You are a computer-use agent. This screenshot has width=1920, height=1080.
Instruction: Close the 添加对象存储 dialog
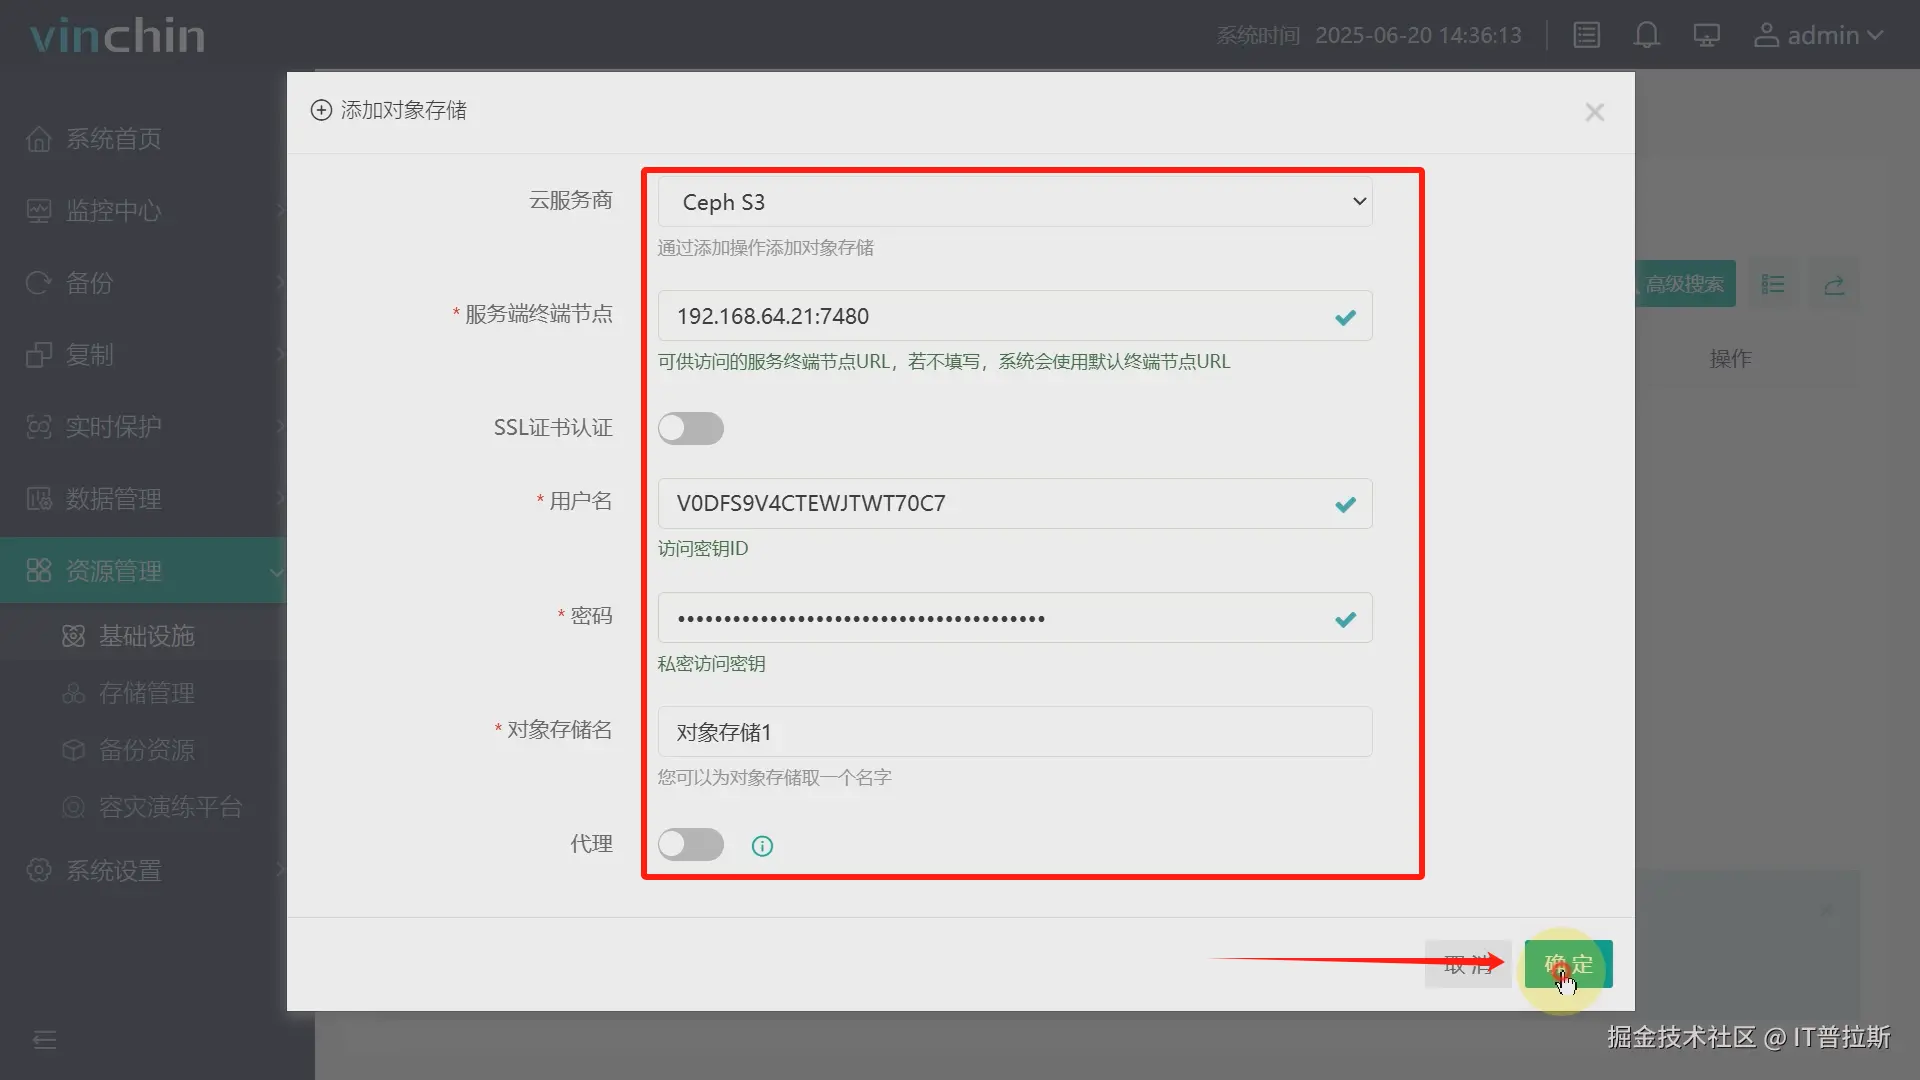pos(1594,112)
